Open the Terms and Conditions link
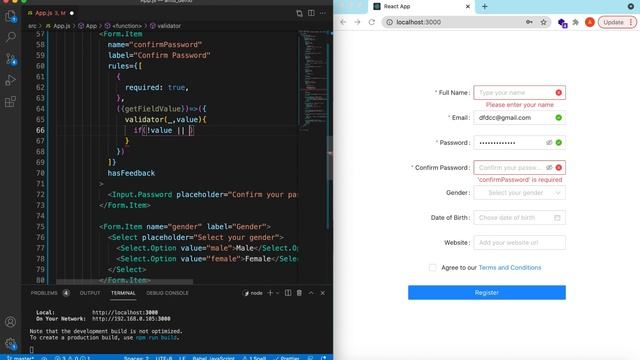 pyautogui.click(x=510, y=268)
